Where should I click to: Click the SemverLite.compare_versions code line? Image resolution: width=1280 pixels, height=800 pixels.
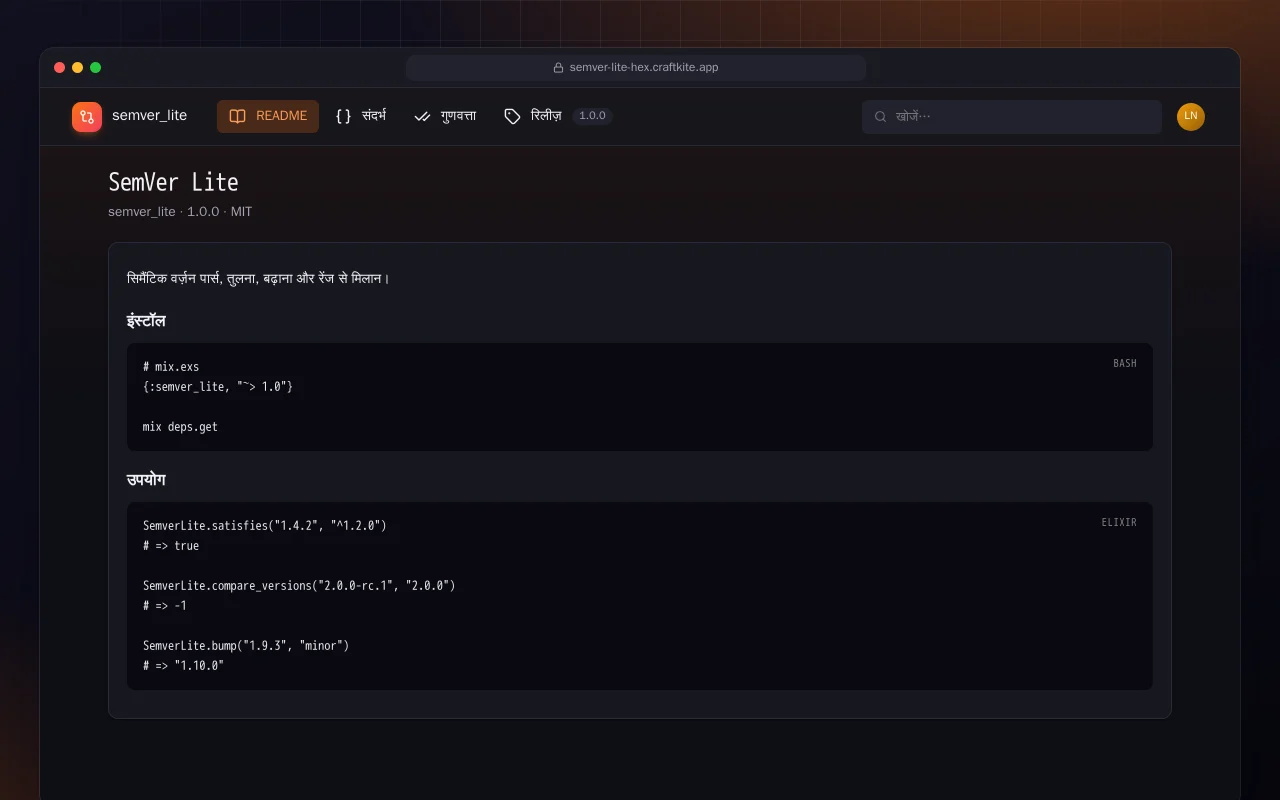(299, 586)
